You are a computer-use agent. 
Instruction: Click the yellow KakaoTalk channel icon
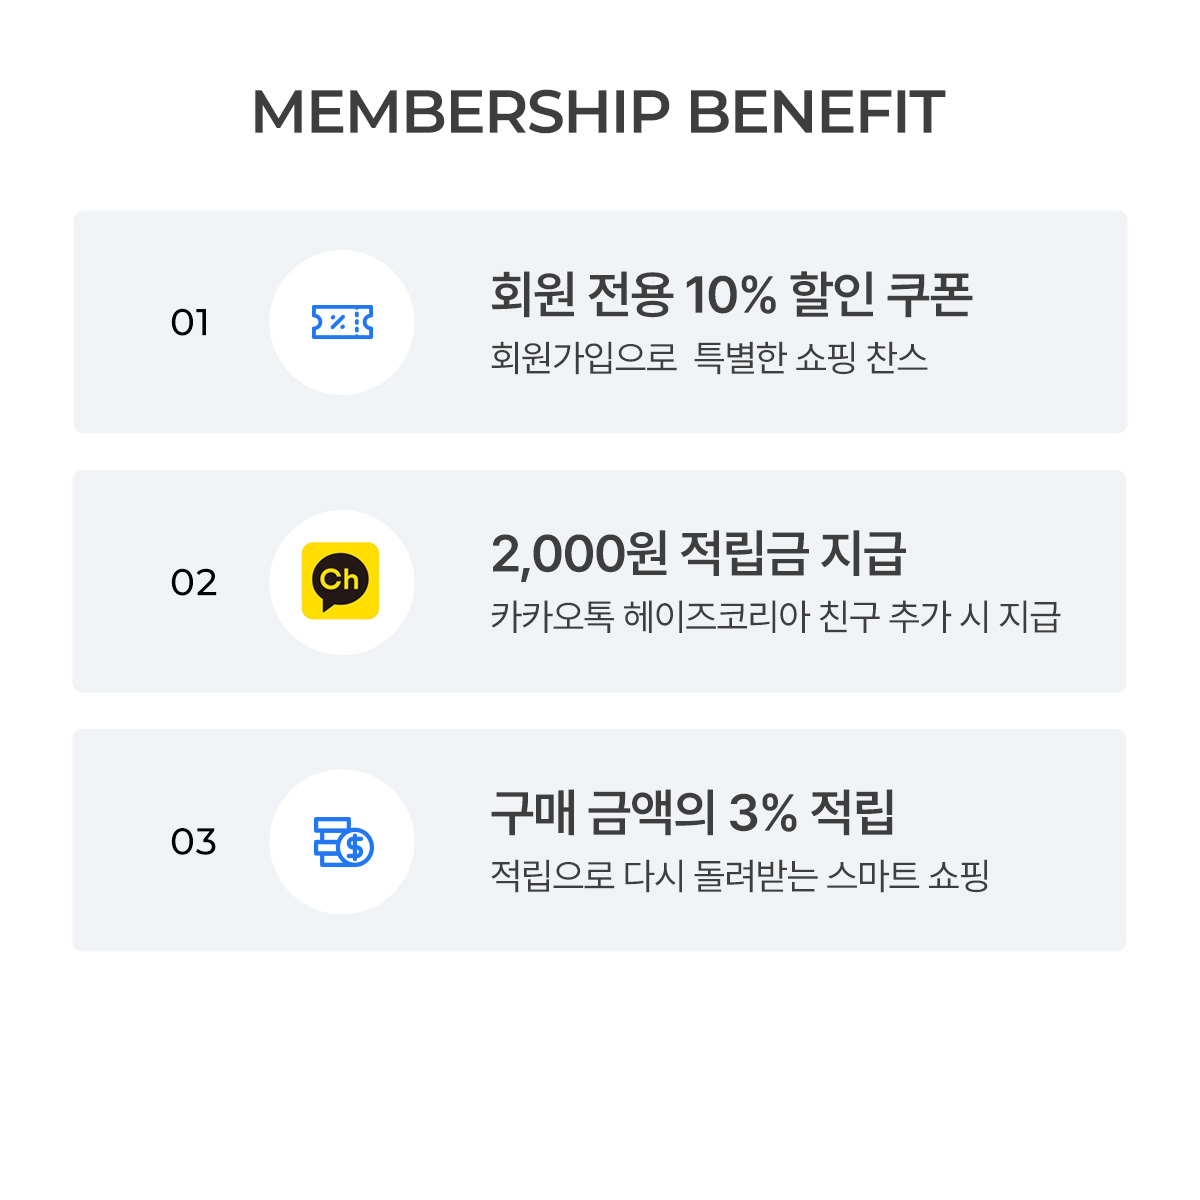[340, 581]
